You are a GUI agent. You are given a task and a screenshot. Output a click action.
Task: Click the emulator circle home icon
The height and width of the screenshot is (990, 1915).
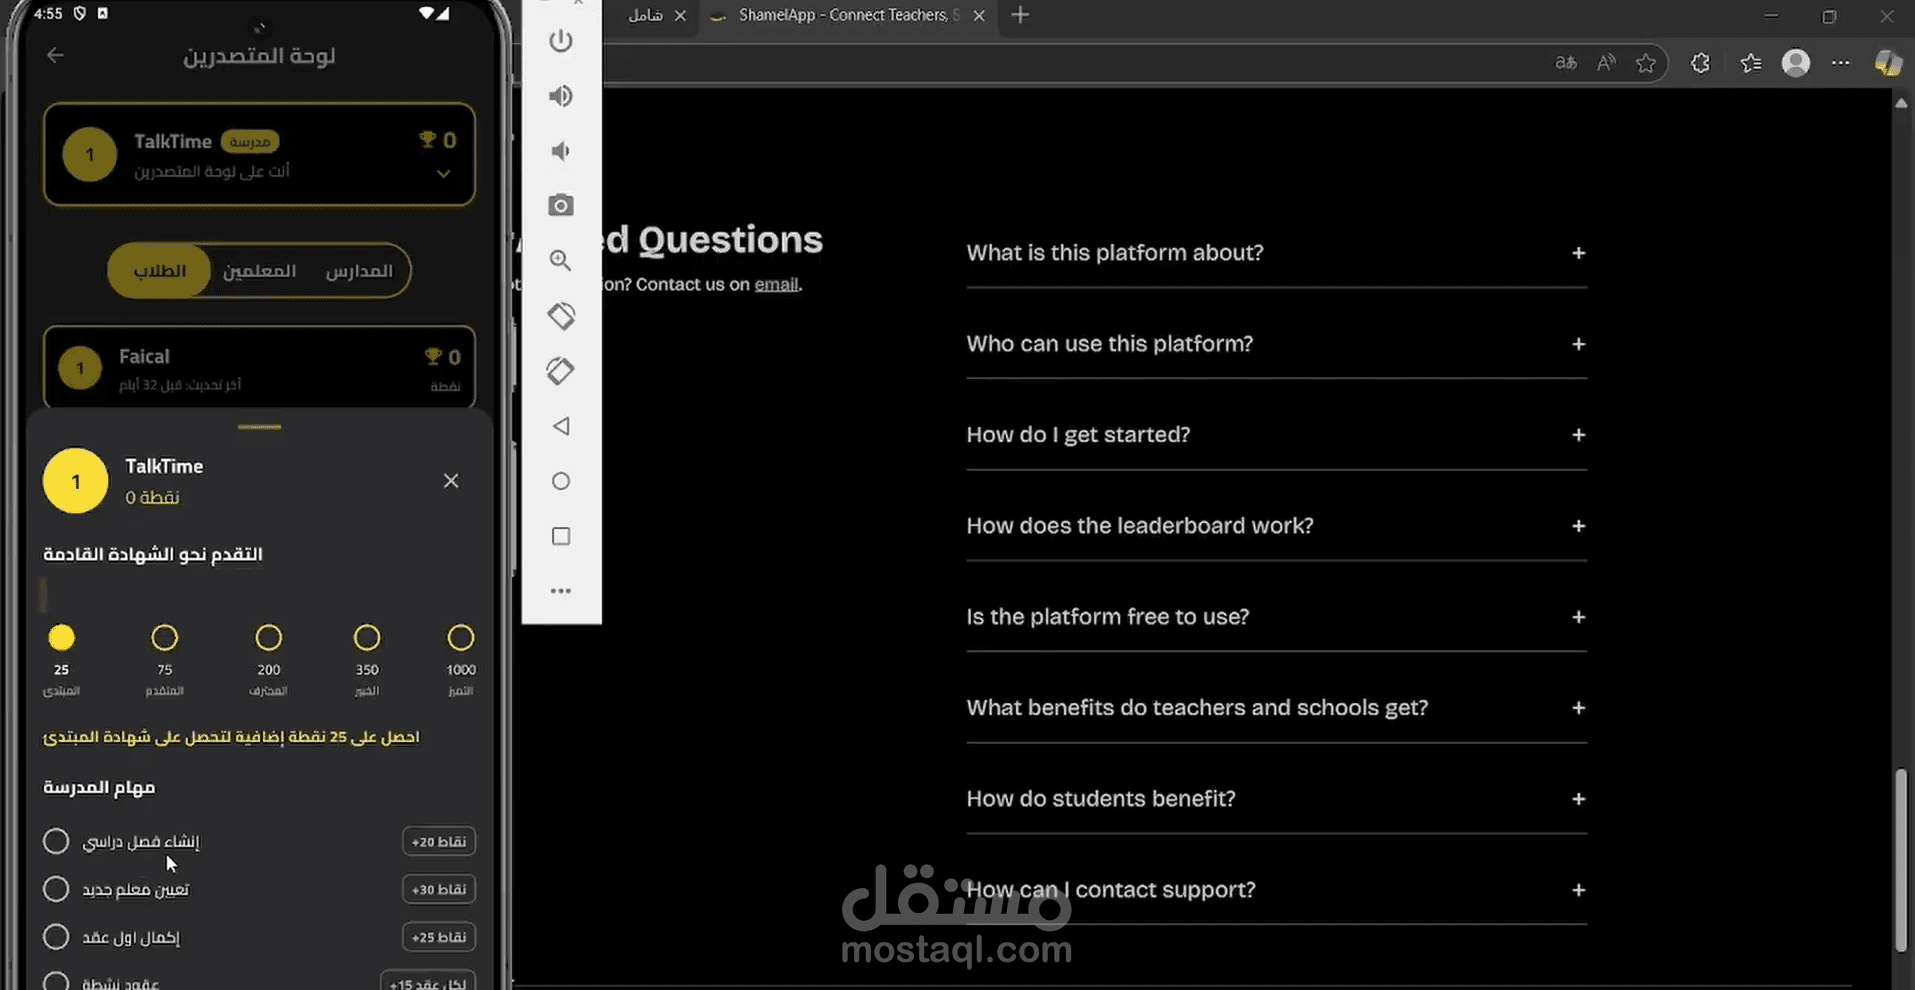(561, 481)
